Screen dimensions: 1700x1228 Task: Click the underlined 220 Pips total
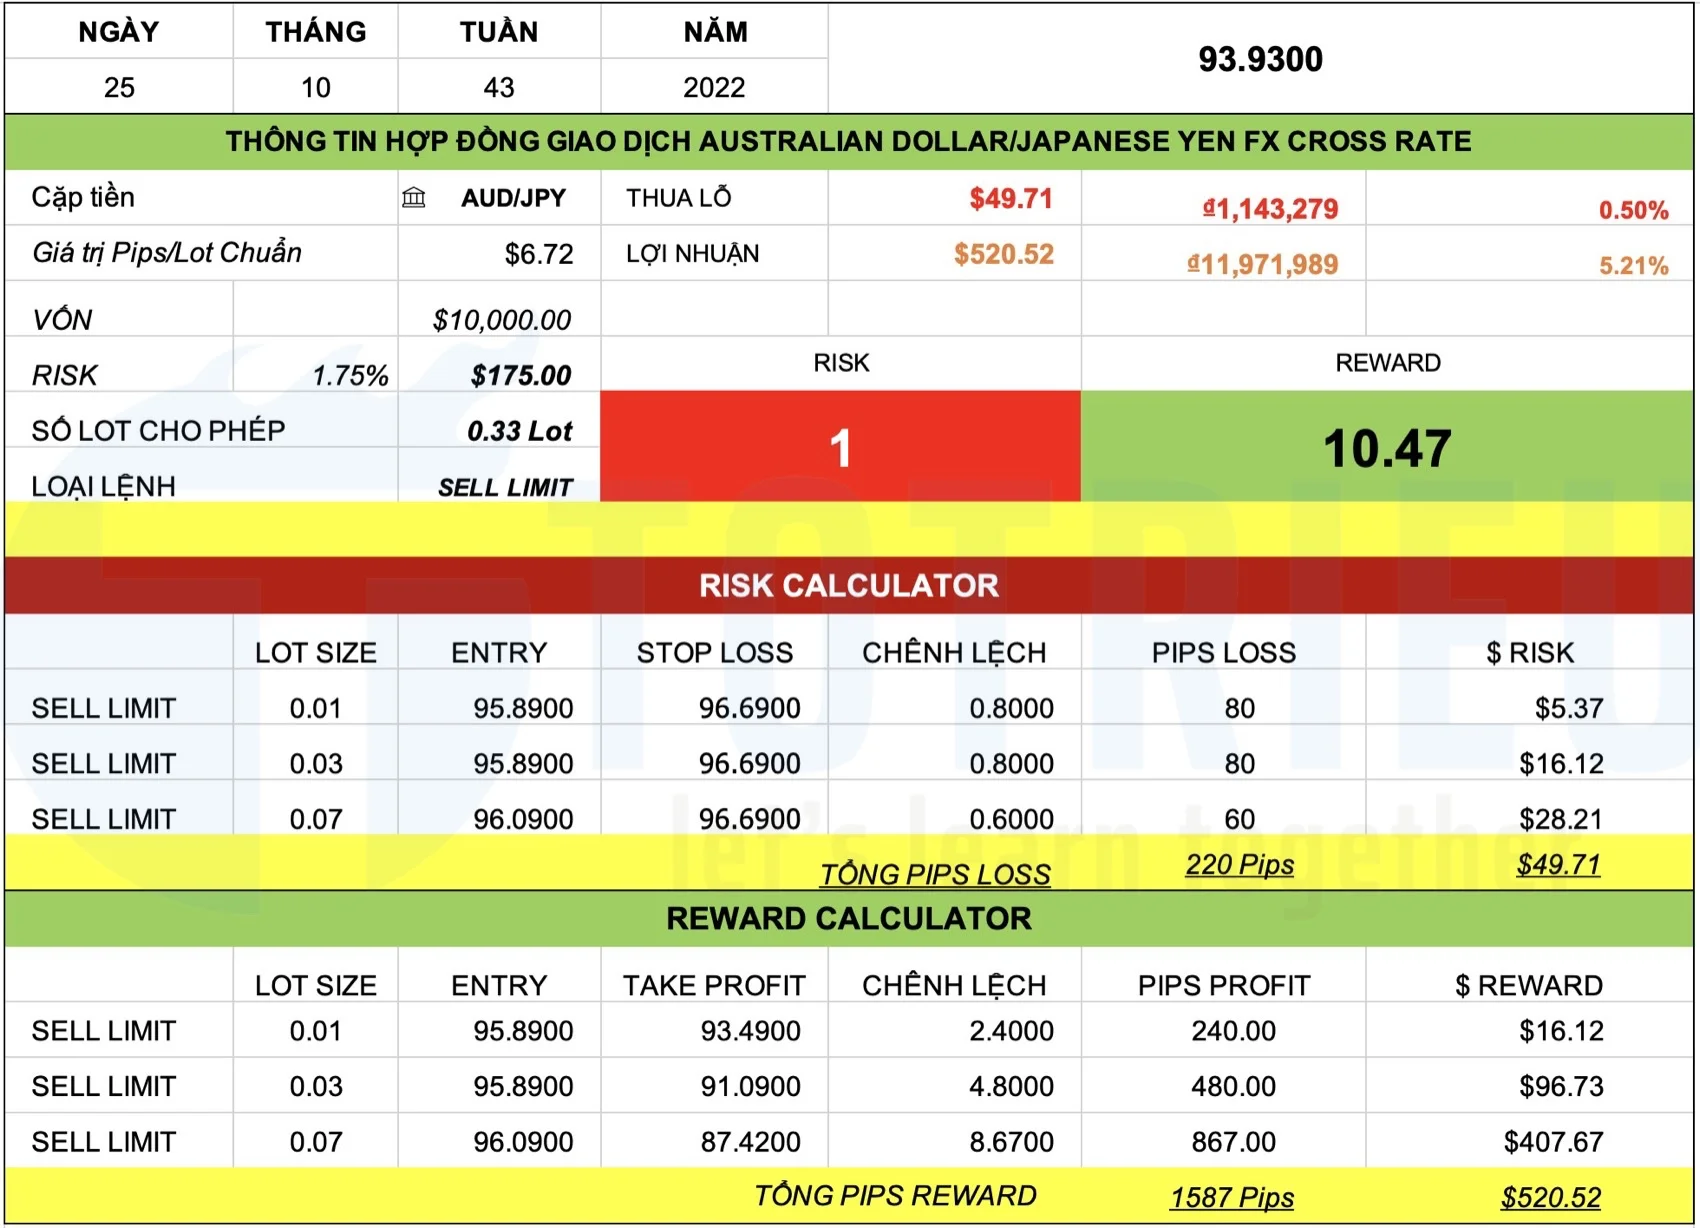pos(1239,864)
